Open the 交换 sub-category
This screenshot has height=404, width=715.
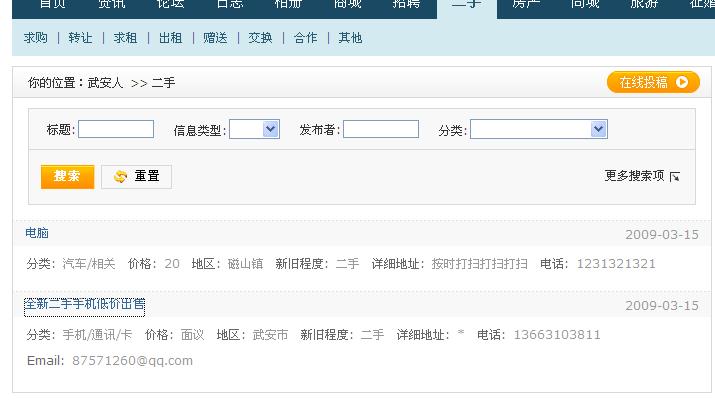coord(260,38)
